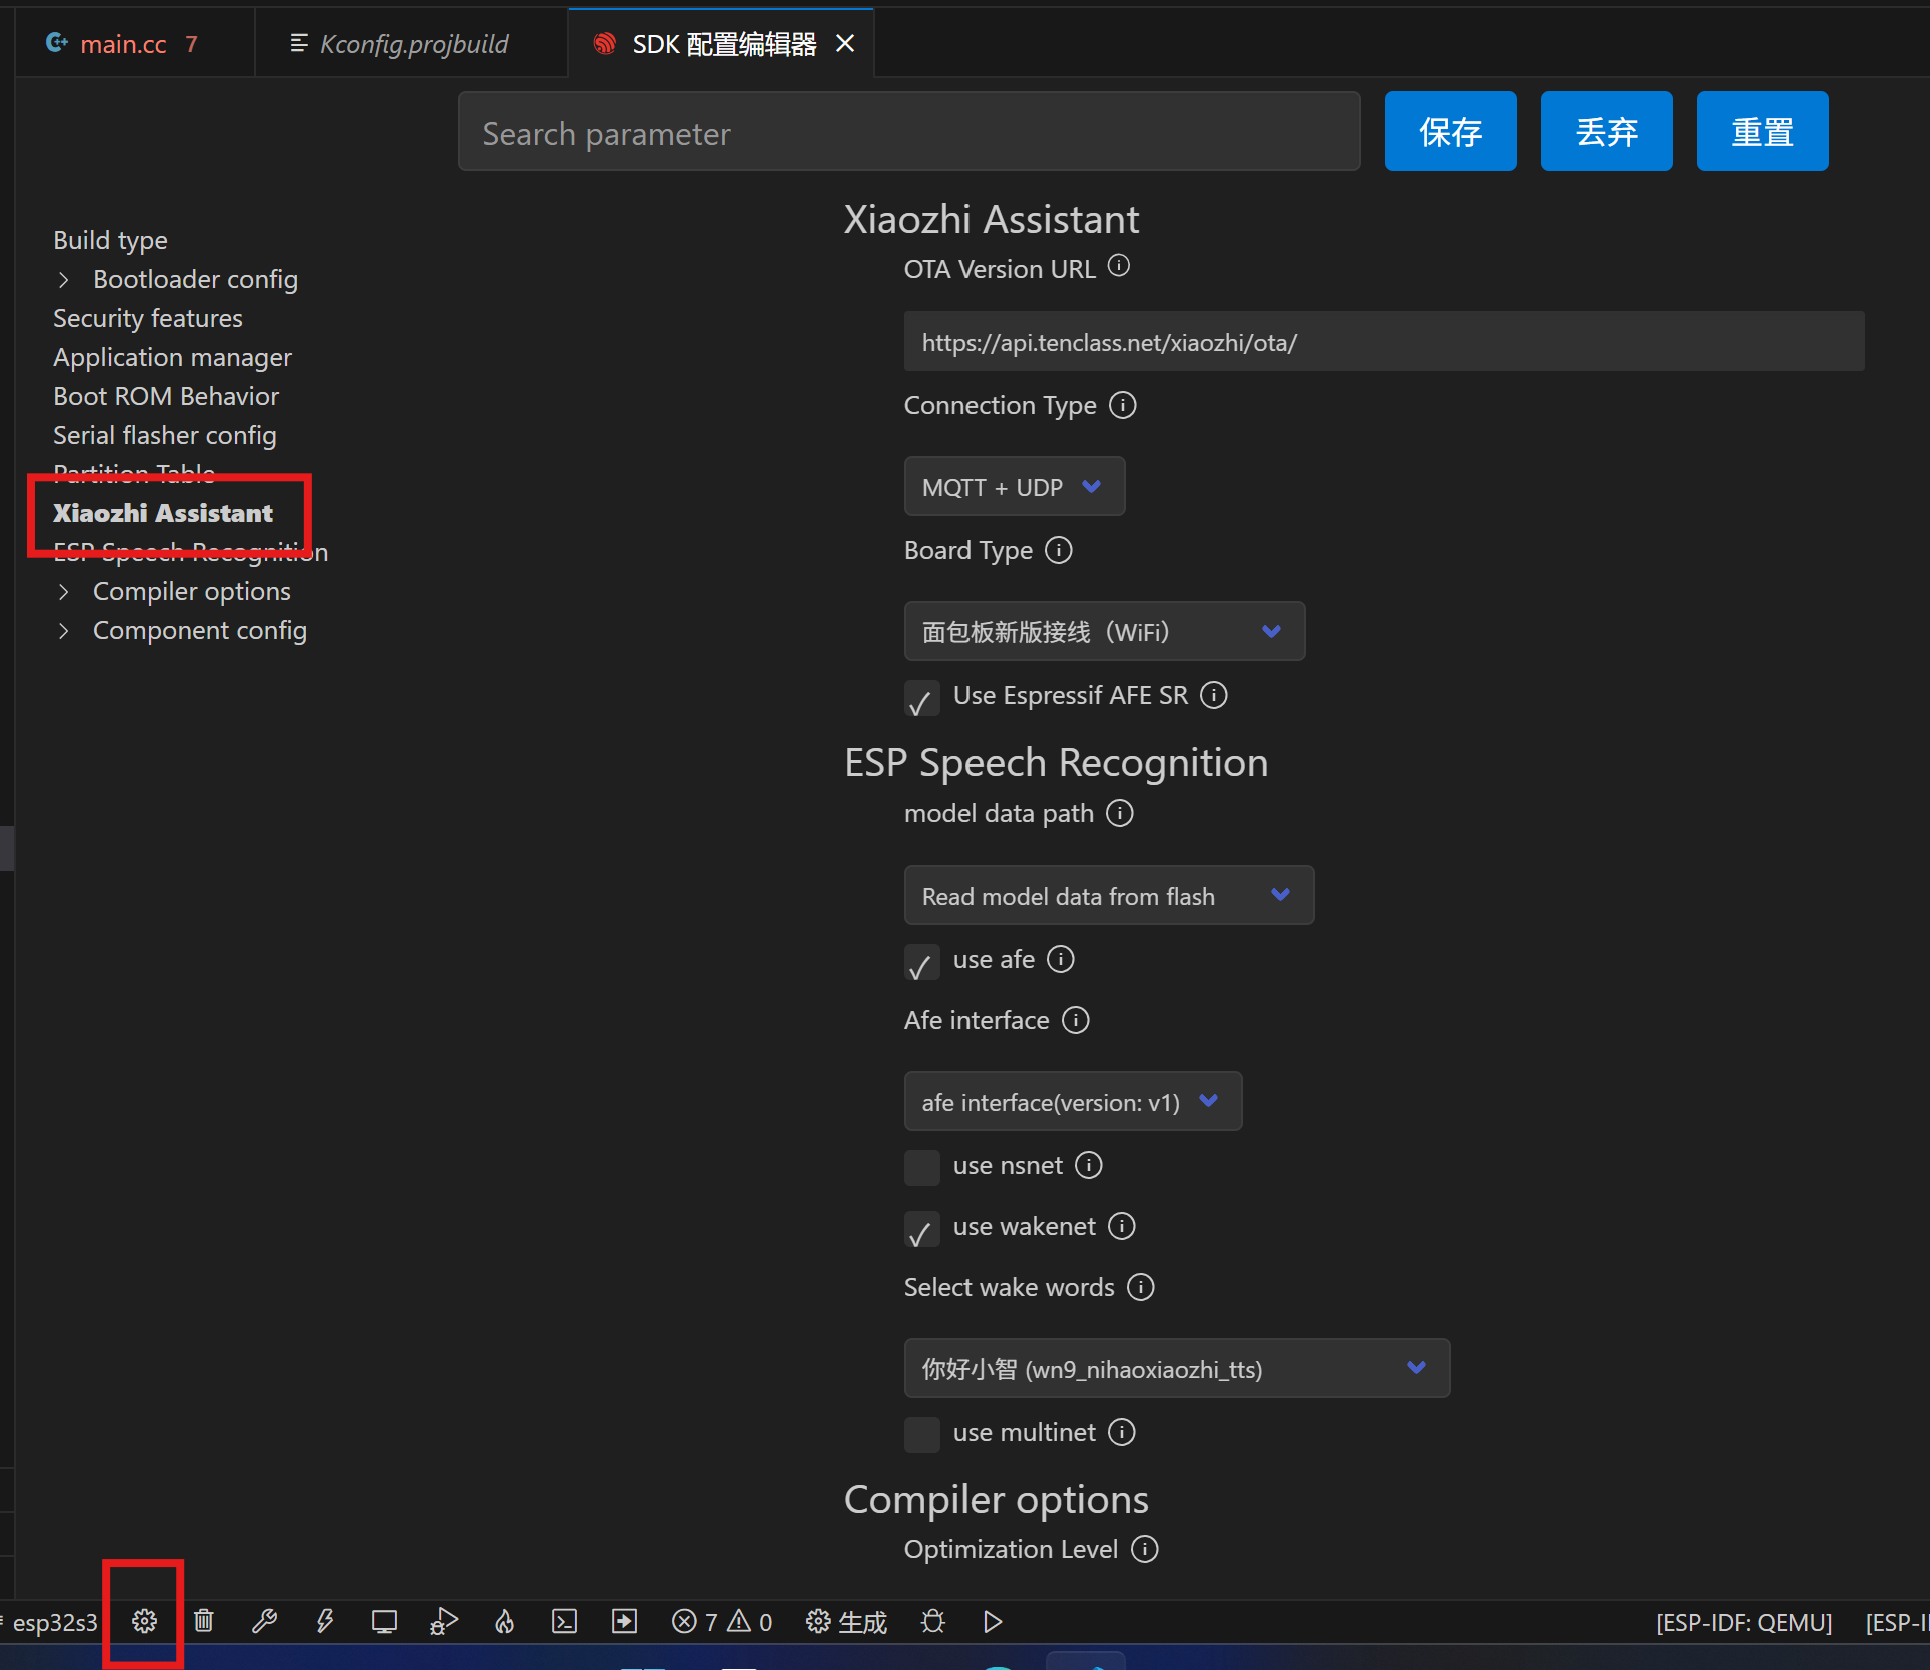This screenshot has width=1930, height=1670.
Task: Open the ESP-IDF terminal icon
Action: pyautogui.click(x=565, y=1621)
